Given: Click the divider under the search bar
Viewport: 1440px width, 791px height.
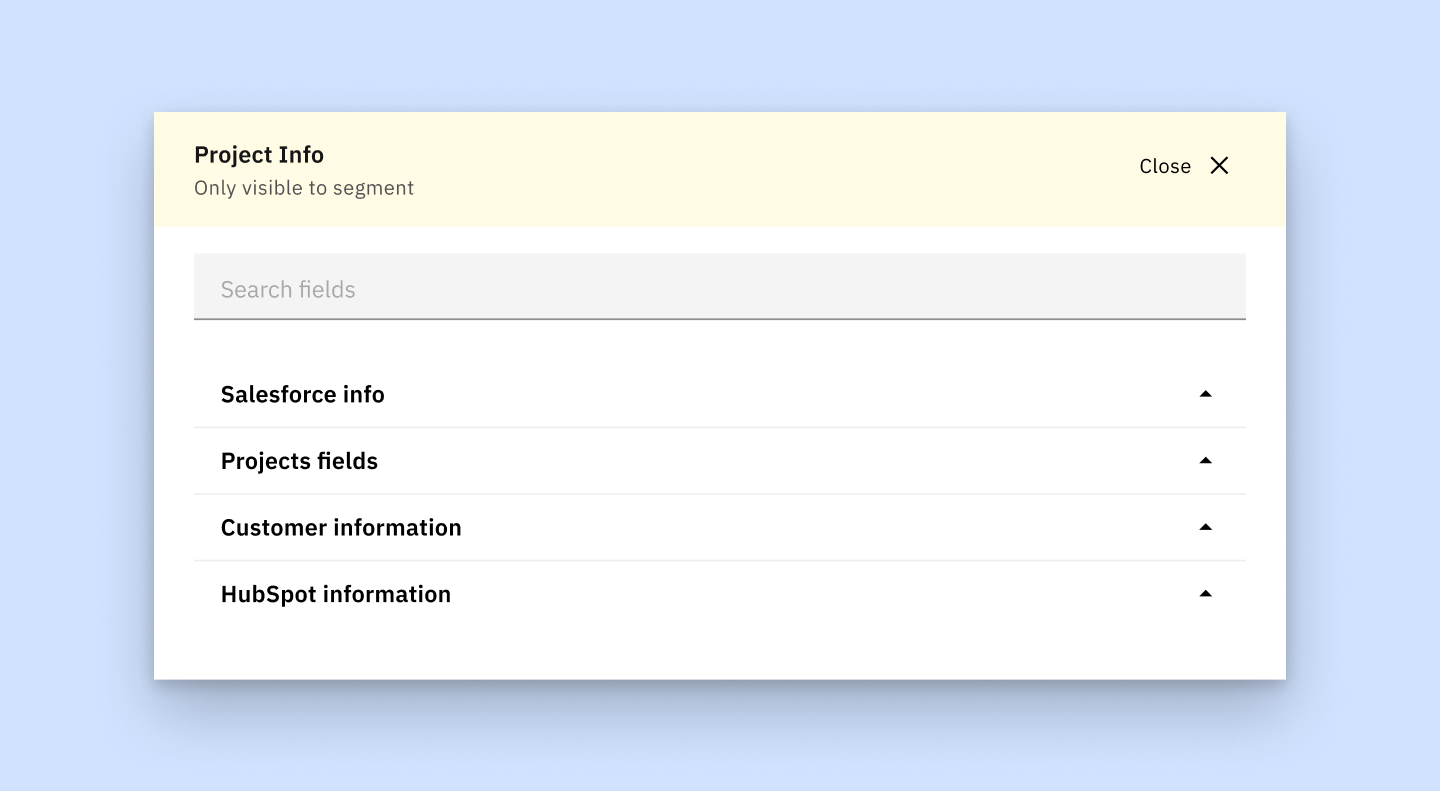Looking at the screenshot, I should click(x=720, y=320).
